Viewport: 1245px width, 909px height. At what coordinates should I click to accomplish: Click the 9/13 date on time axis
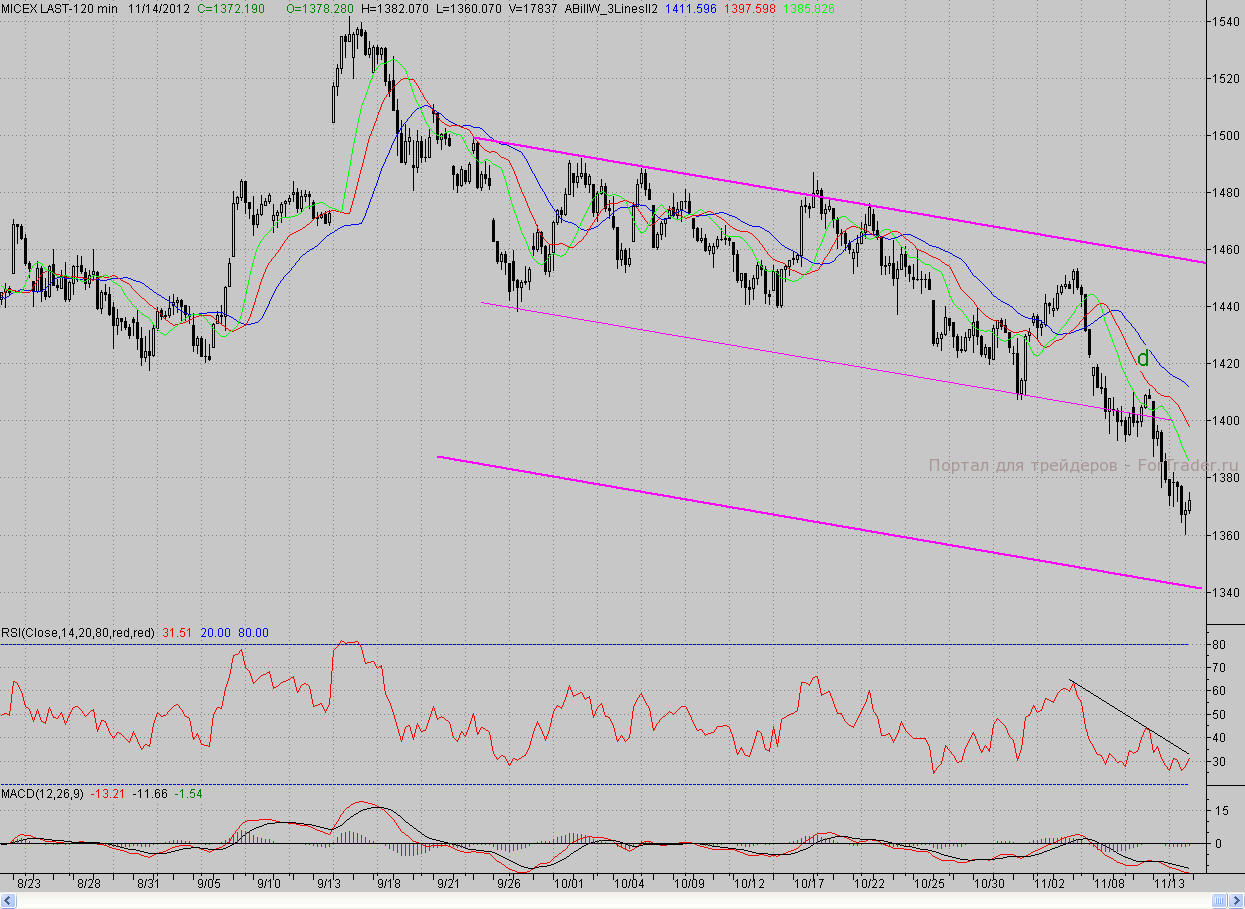click(x=329, y=884)
